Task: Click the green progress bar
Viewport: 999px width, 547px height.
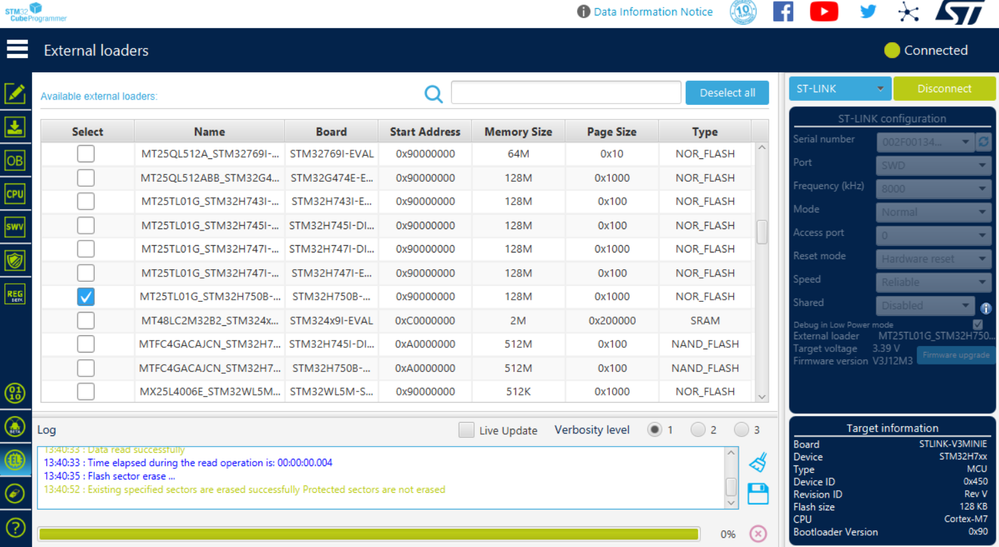Action: click(x=368, y=534)
